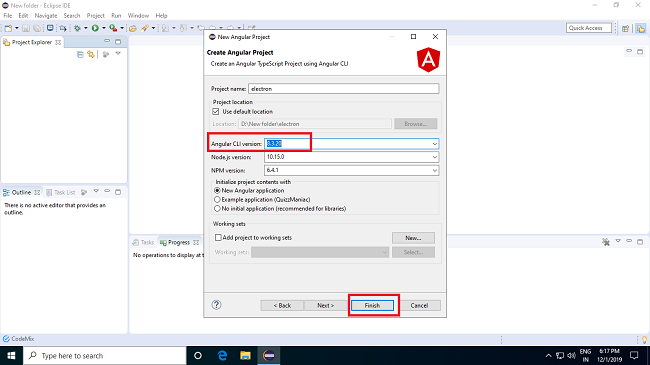Viewport: 650px width, 365px height.
Task: Uncheck Use default location checkbox
Action: (216, 112)
